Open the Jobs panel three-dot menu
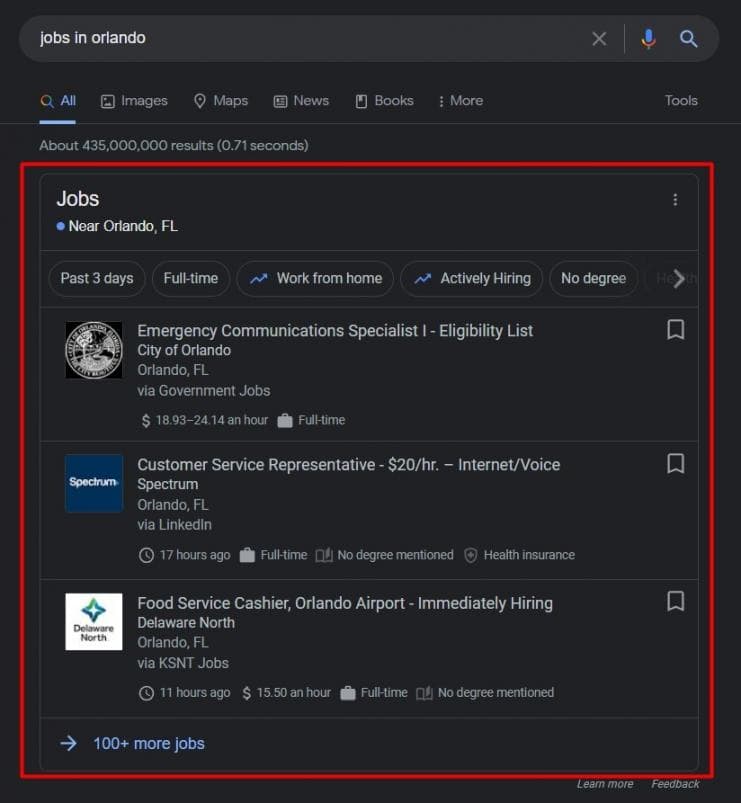The height and width of the screenshot is (803, 741). pyautogui.click(x=675, y=200)
